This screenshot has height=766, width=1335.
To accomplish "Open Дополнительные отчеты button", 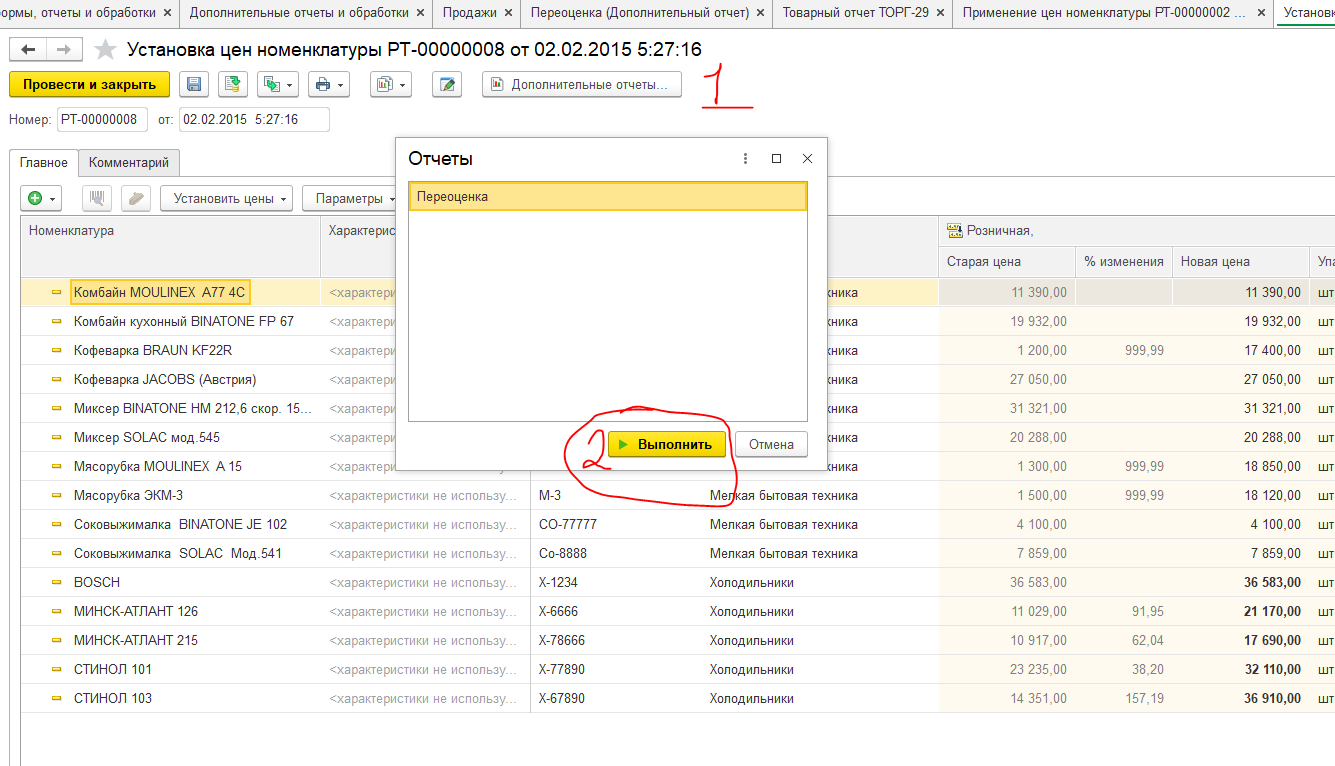I will pyautogui.click(x=582, y=85).
